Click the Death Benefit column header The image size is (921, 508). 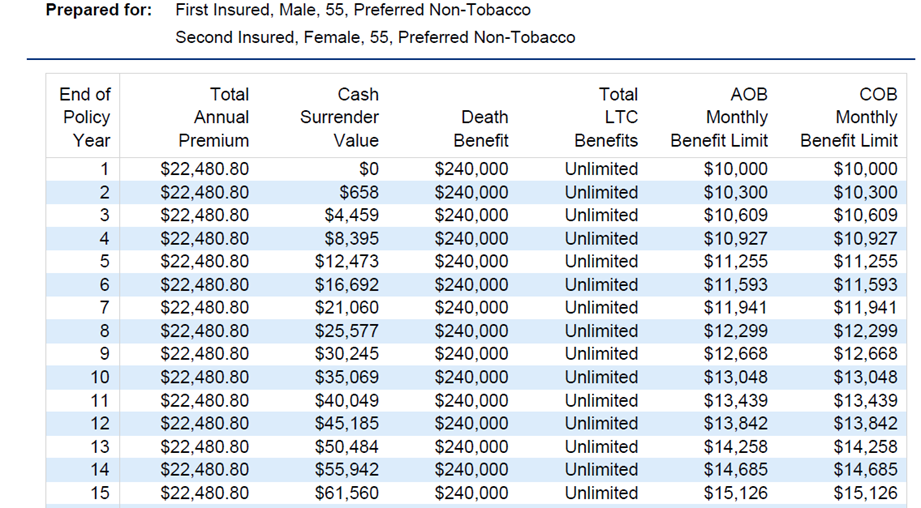coord(484,129)
